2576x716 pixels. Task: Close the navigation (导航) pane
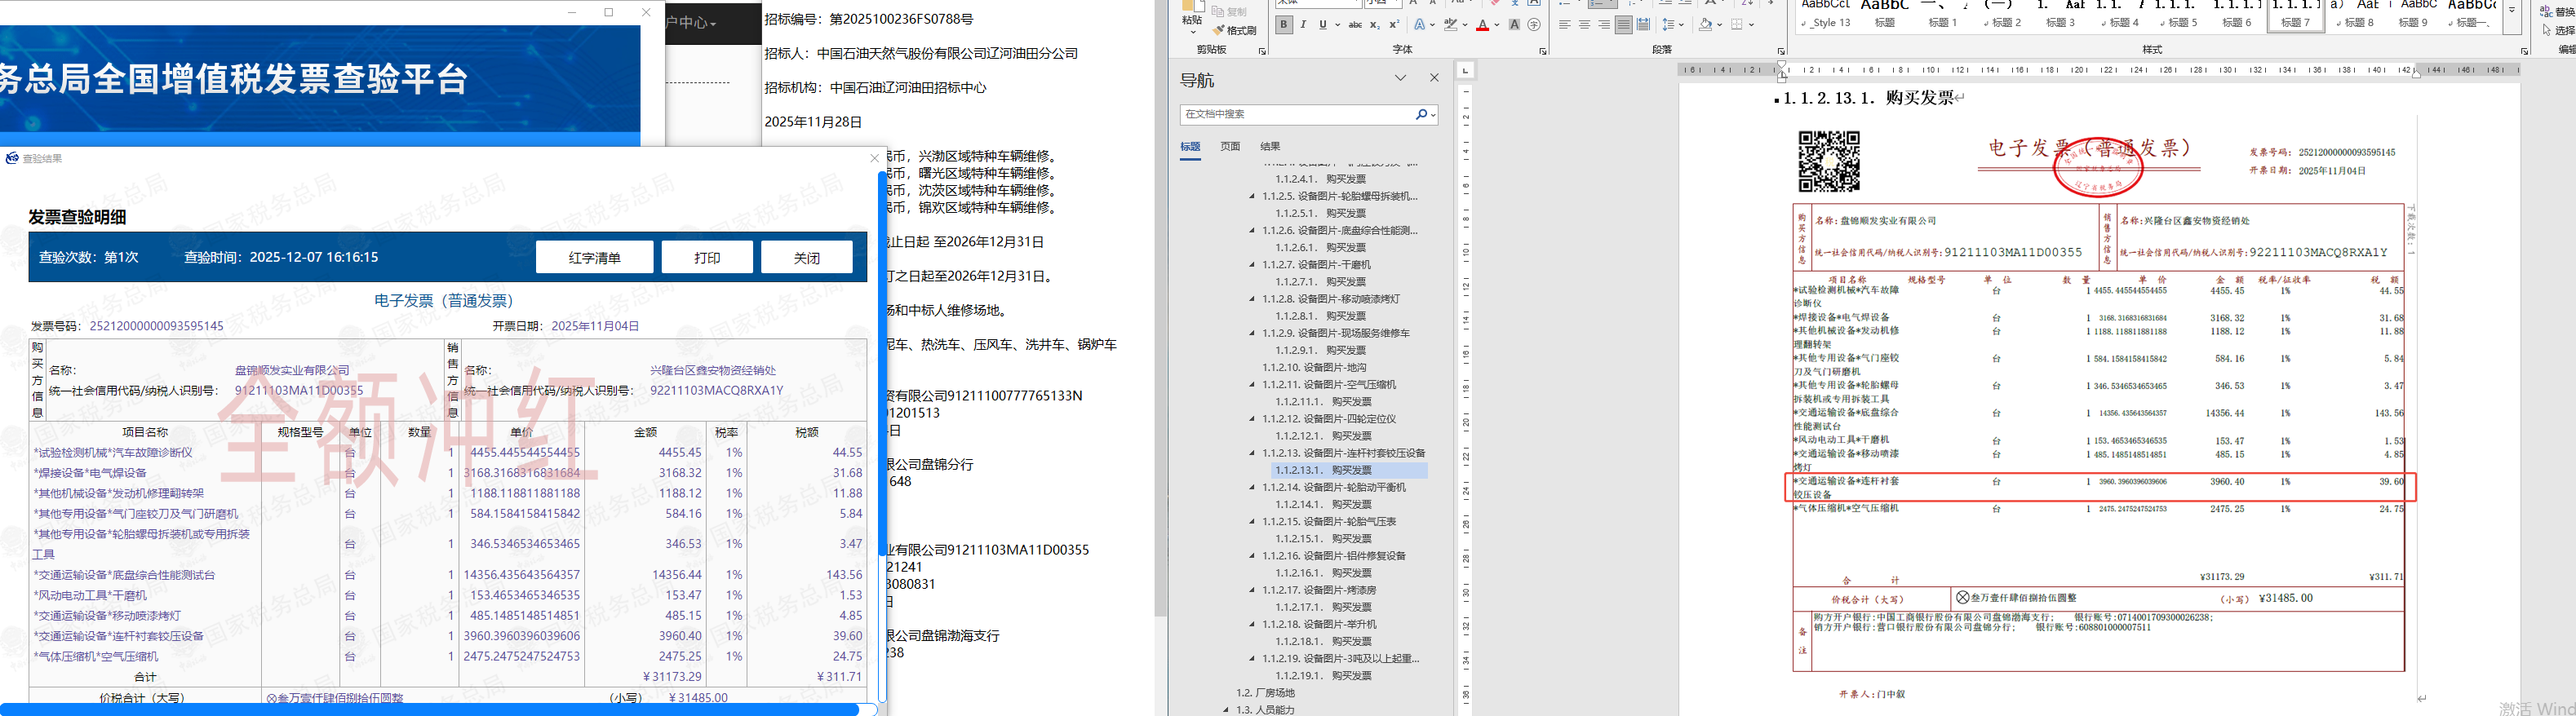1434,78
